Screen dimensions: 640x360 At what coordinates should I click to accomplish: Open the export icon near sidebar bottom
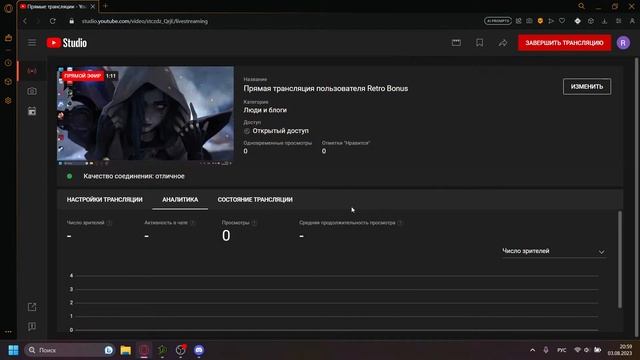point(32,307)
